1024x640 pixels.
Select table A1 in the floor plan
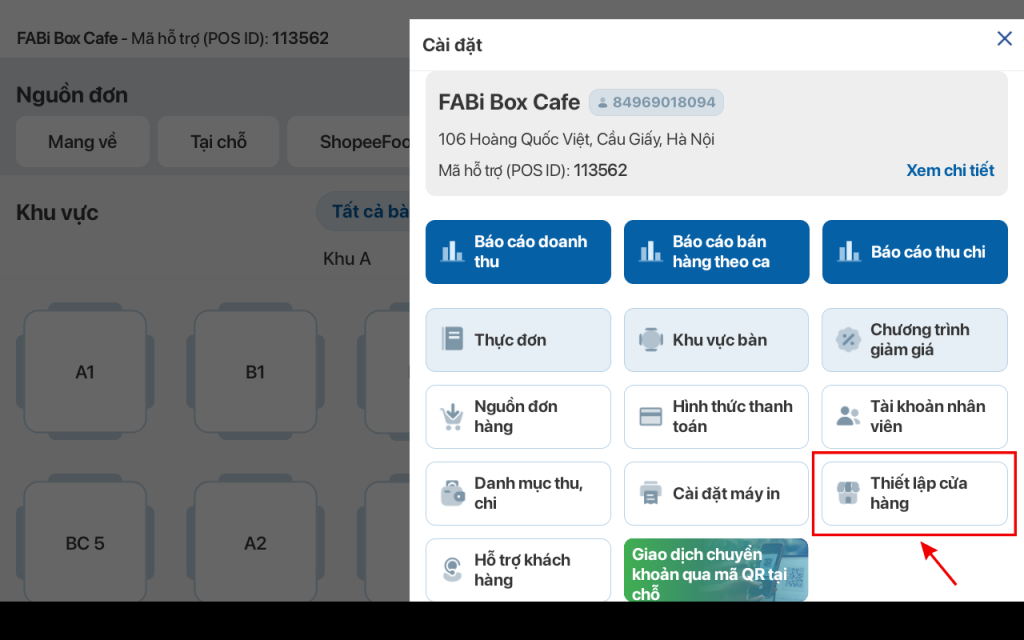[x=85, y=372]
